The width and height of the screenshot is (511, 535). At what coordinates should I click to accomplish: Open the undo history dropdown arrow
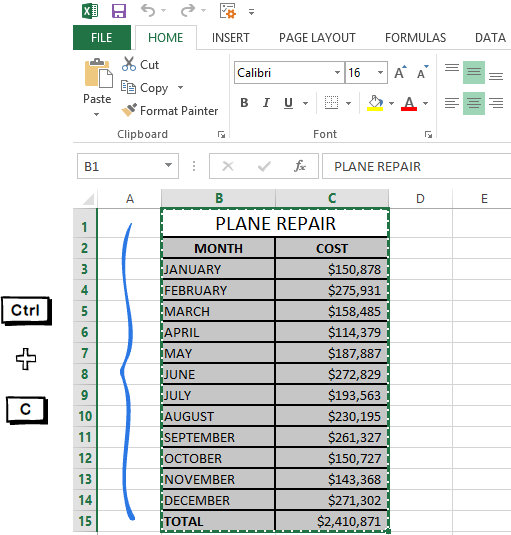164,11
